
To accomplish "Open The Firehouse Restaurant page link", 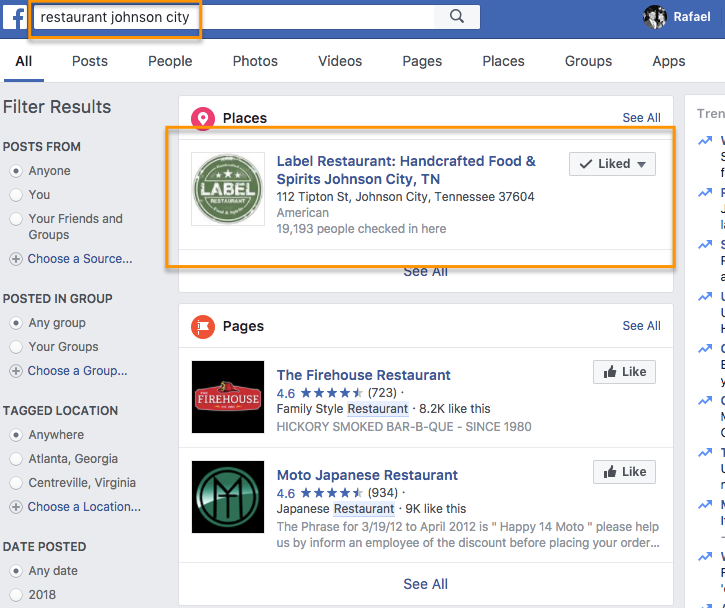I will coord(363,375).
